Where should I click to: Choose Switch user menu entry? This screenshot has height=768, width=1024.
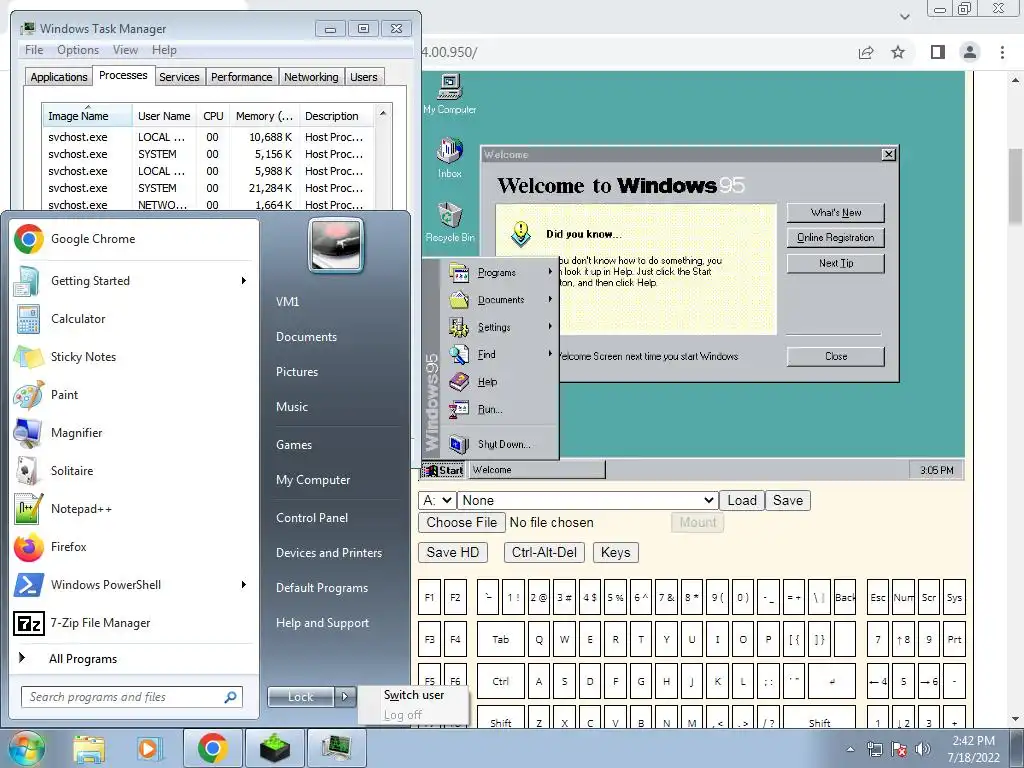414,695
